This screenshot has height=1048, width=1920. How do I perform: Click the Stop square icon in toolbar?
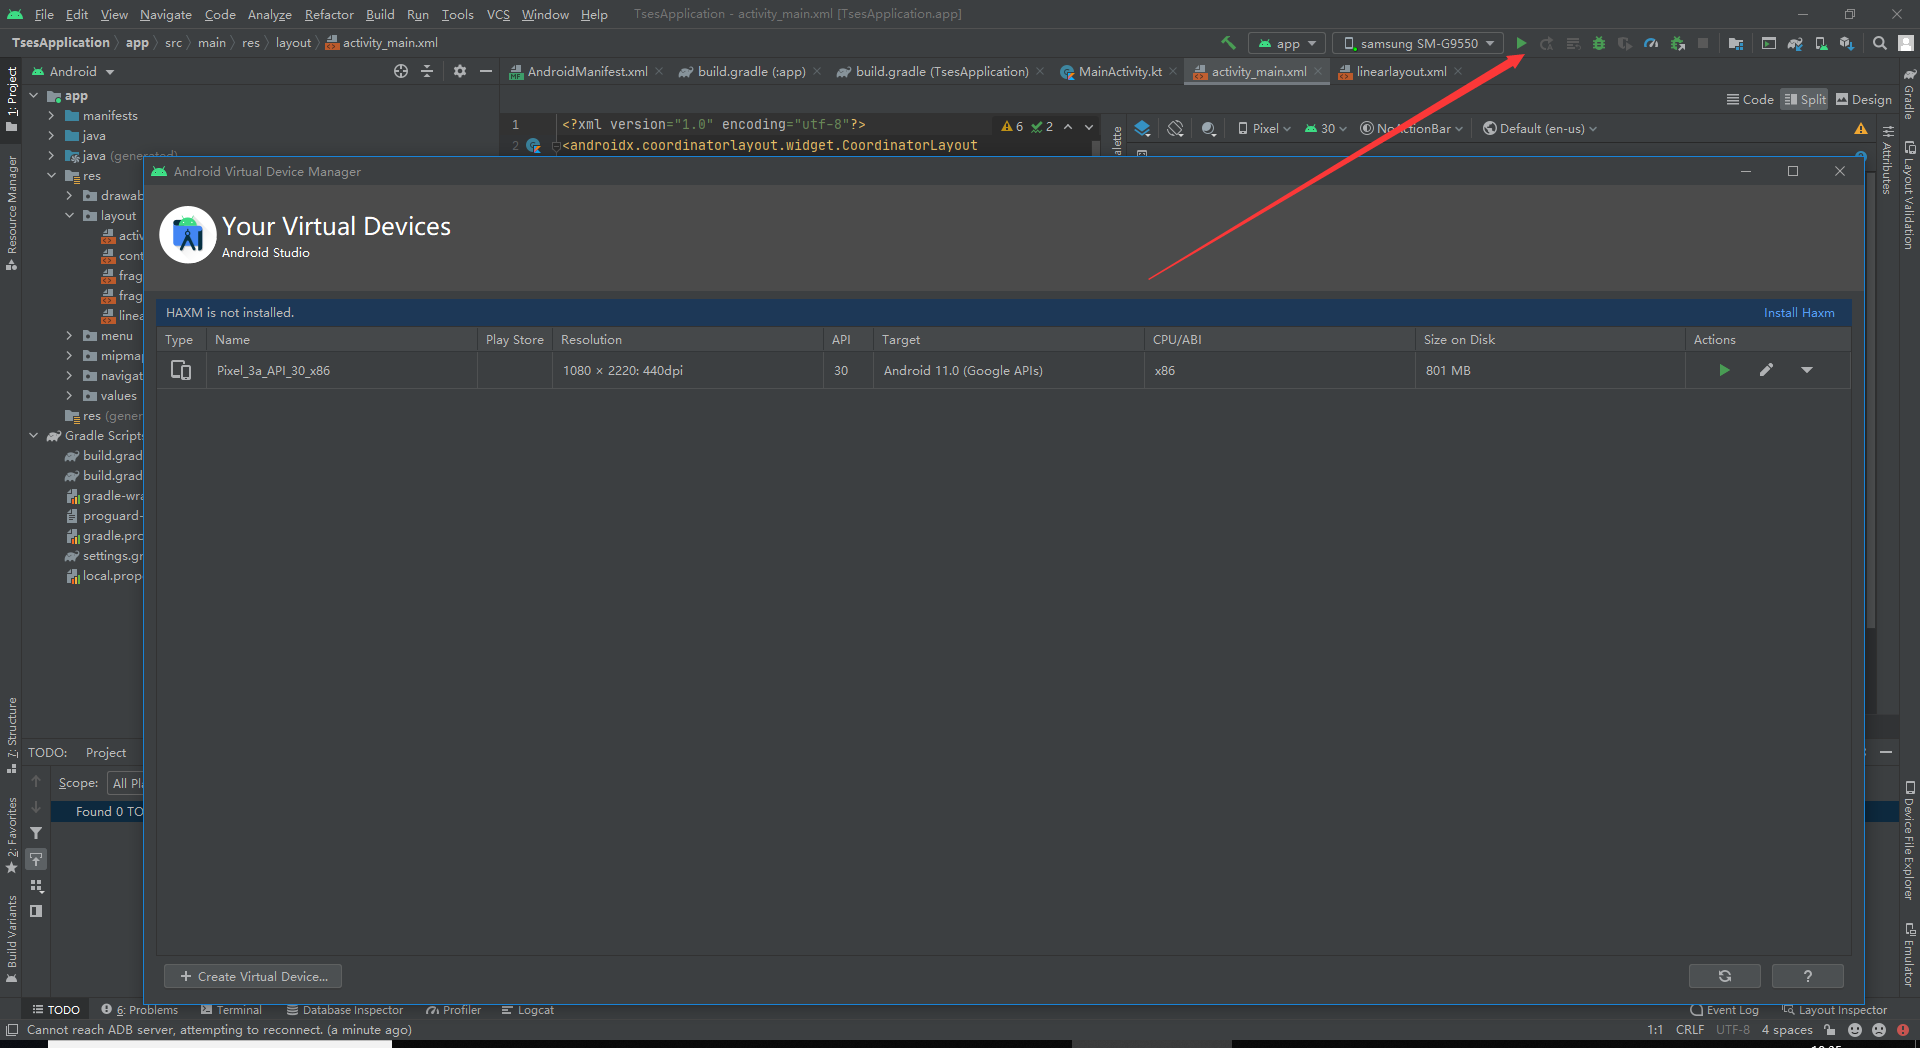(1703, 43)
